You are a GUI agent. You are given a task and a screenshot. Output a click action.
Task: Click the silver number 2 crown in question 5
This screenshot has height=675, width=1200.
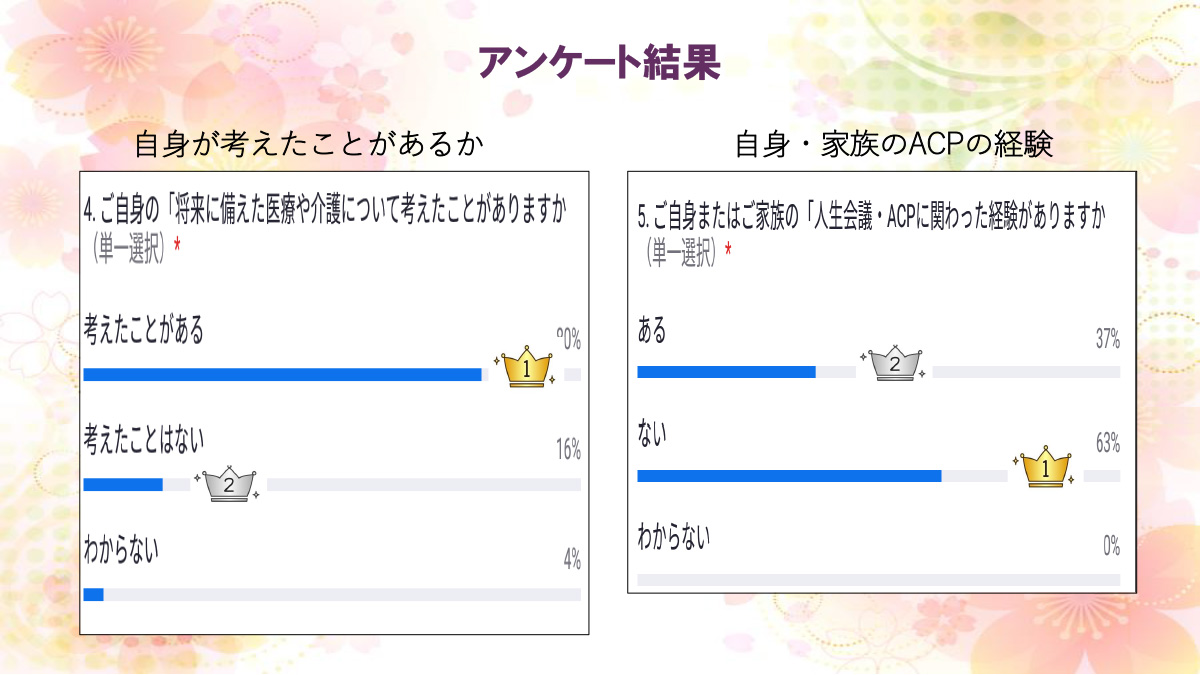(x=894, y=365)
